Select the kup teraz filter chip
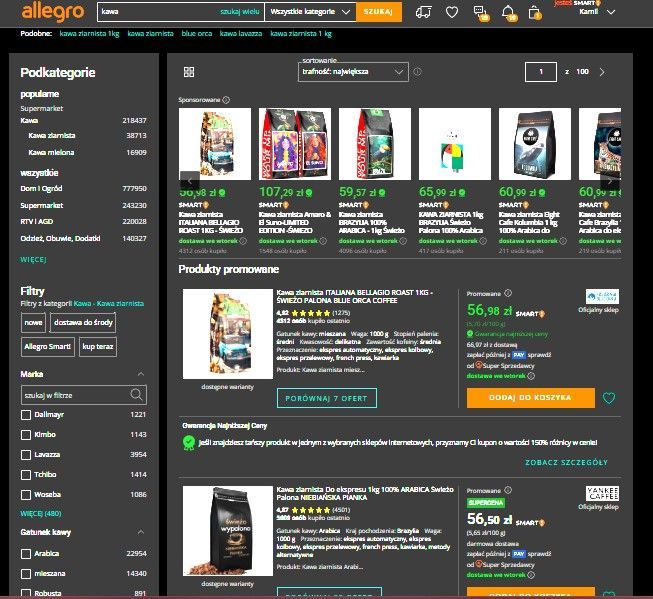The height and width of the screenshot is (599, 653). 98,347
